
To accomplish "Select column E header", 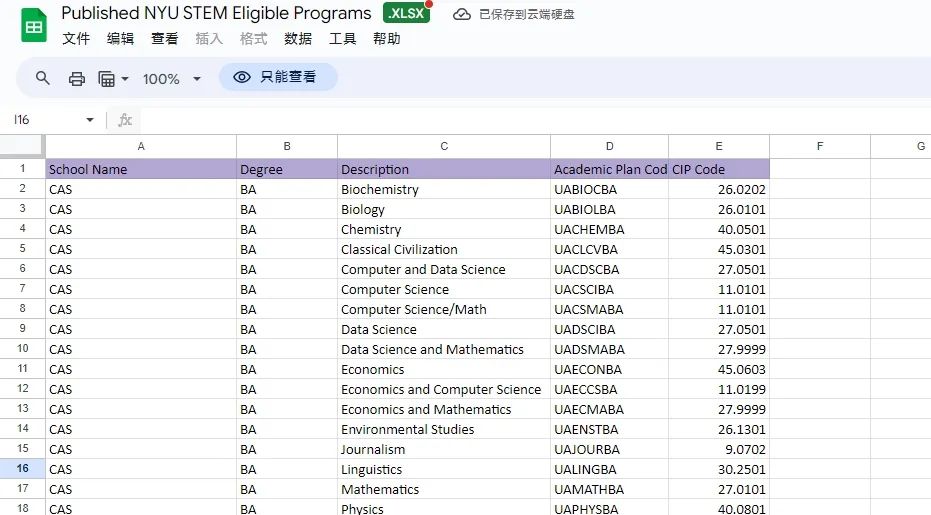I will [x=719, y=146].
